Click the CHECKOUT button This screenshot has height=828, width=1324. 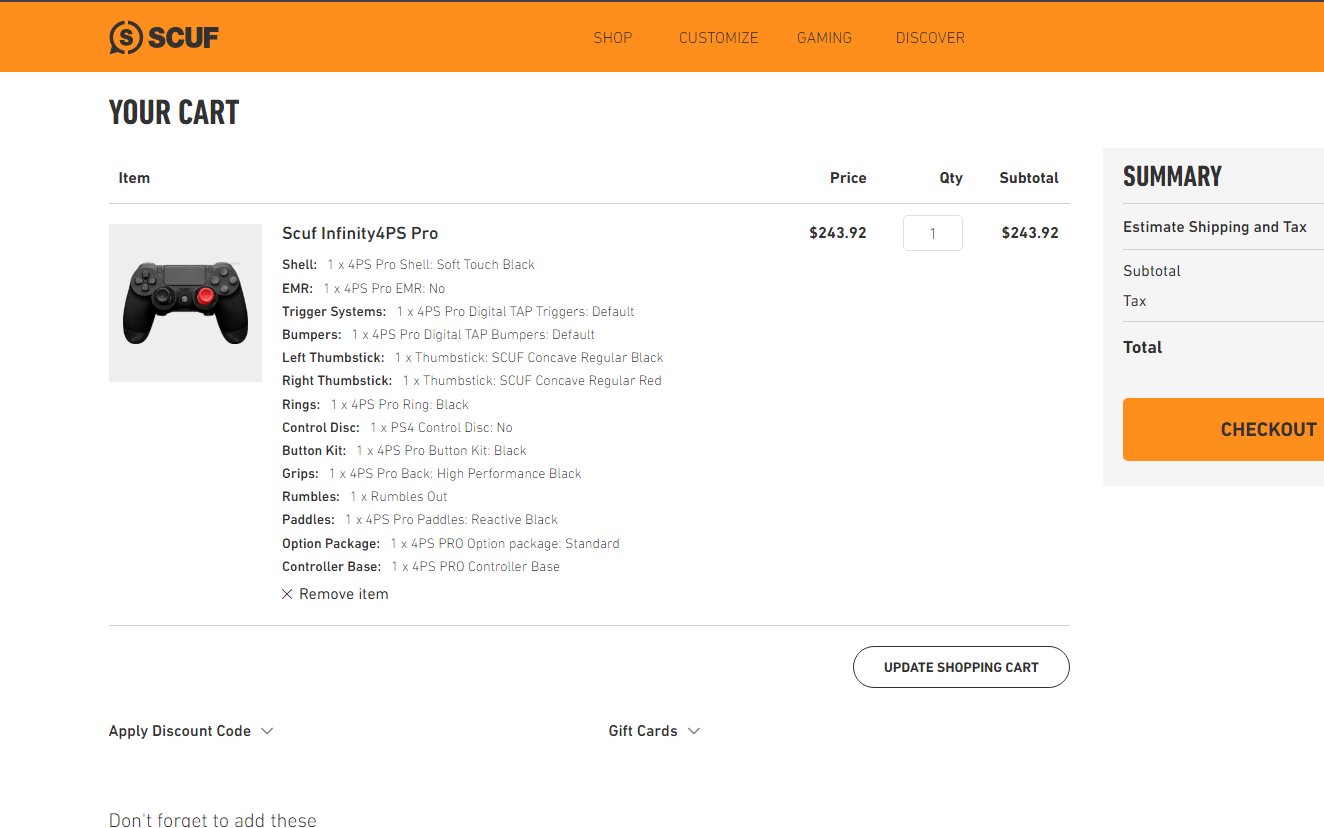click(1224, 429)
